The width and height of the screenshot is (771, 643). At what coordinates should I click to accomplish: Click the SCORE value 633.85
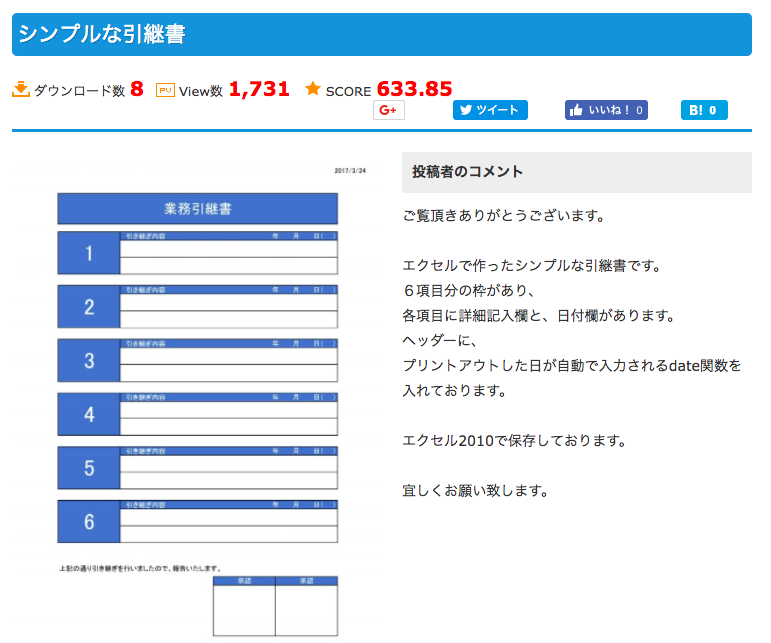(x=414, y=89)
